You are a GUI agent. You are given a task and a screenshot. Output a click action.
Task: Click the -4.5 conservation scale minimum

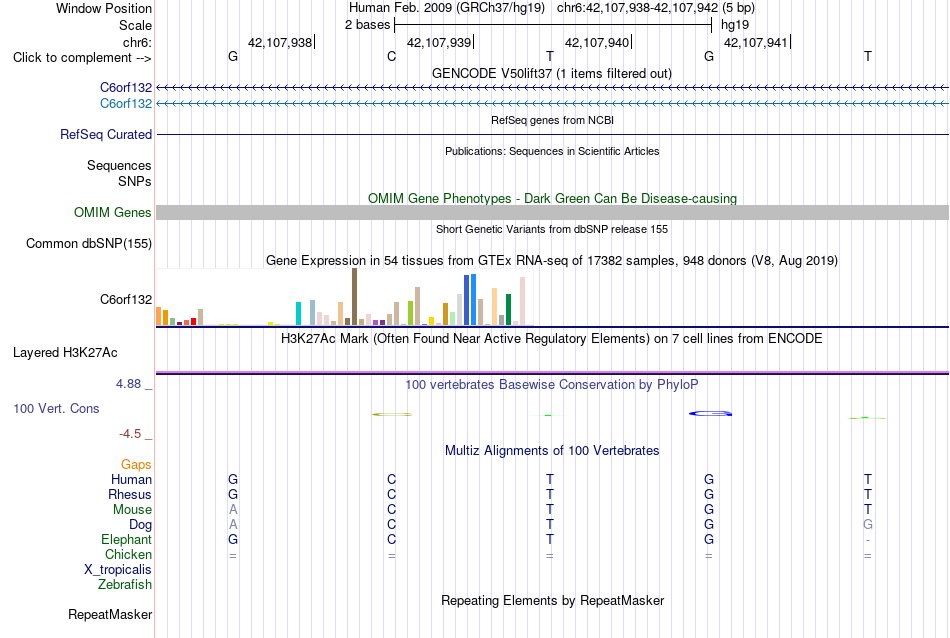pyautogui.click(x=130, y=433)
